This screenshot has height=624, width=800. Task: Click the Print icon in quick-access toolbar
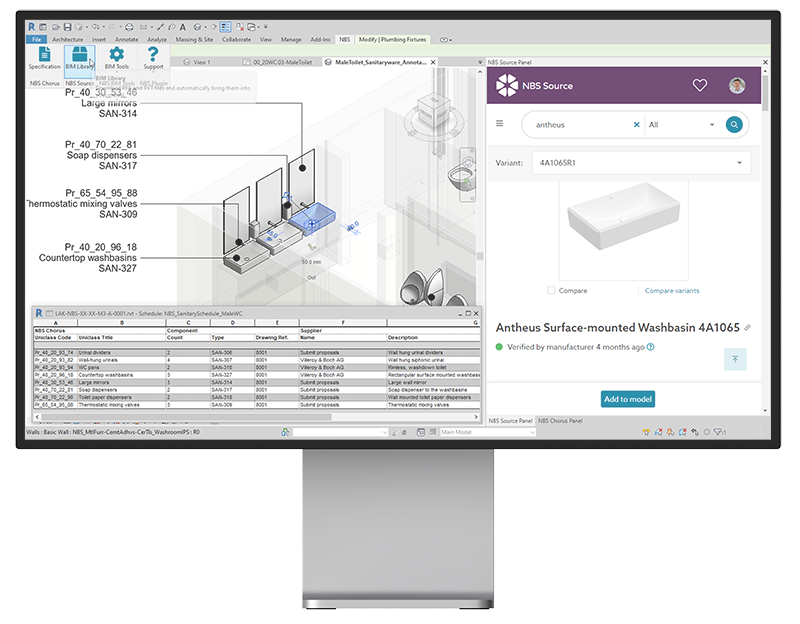click(129, 27)
